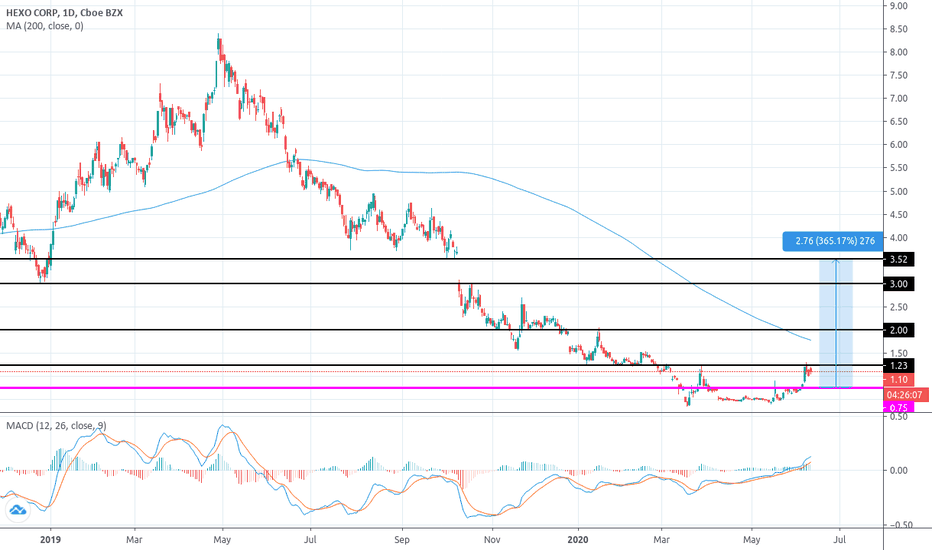Click the 1.23 horizontal line price tag
Viewport: 932px width, 550px height.
[x=899, y=366]
